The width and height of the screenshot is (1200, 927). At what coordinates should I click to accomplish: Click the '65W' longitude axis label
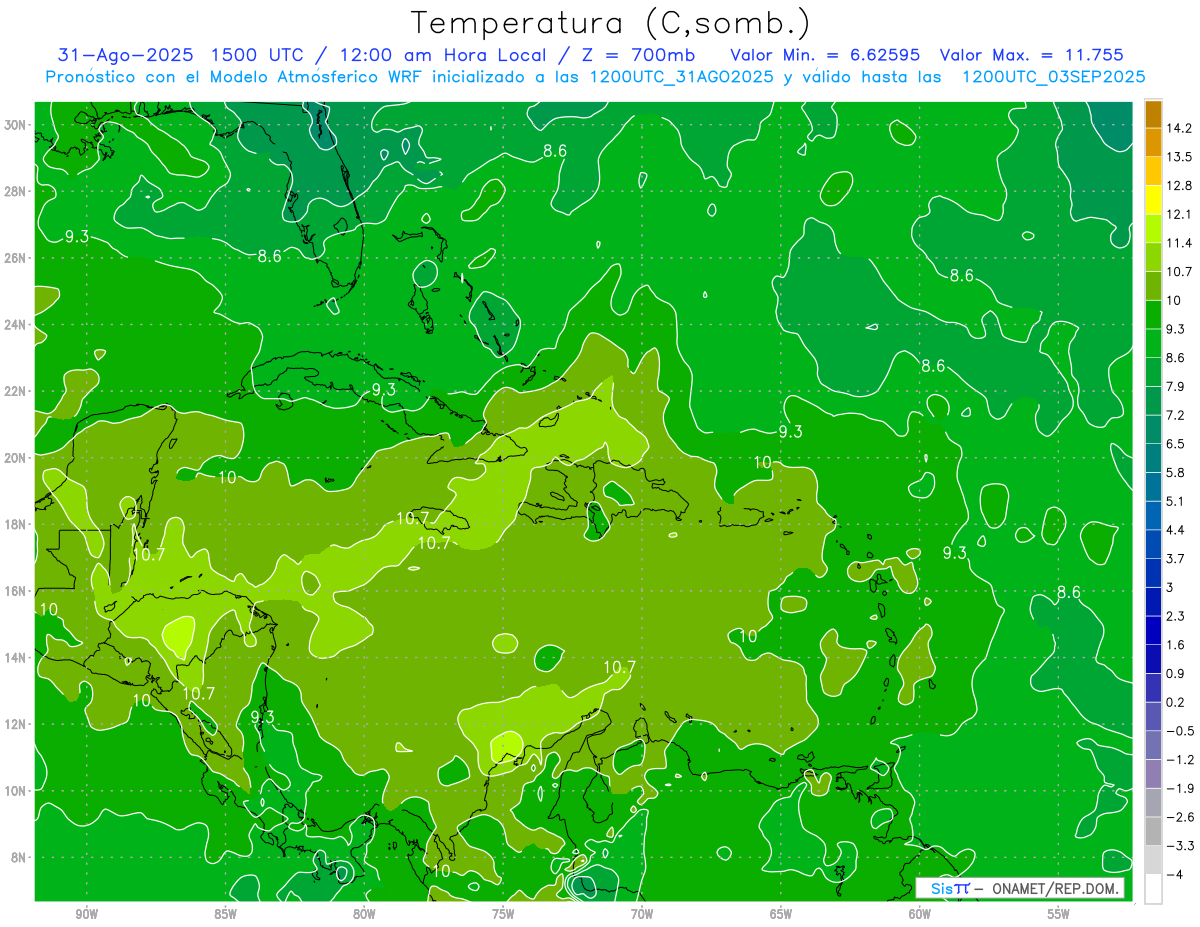(781, 914)
